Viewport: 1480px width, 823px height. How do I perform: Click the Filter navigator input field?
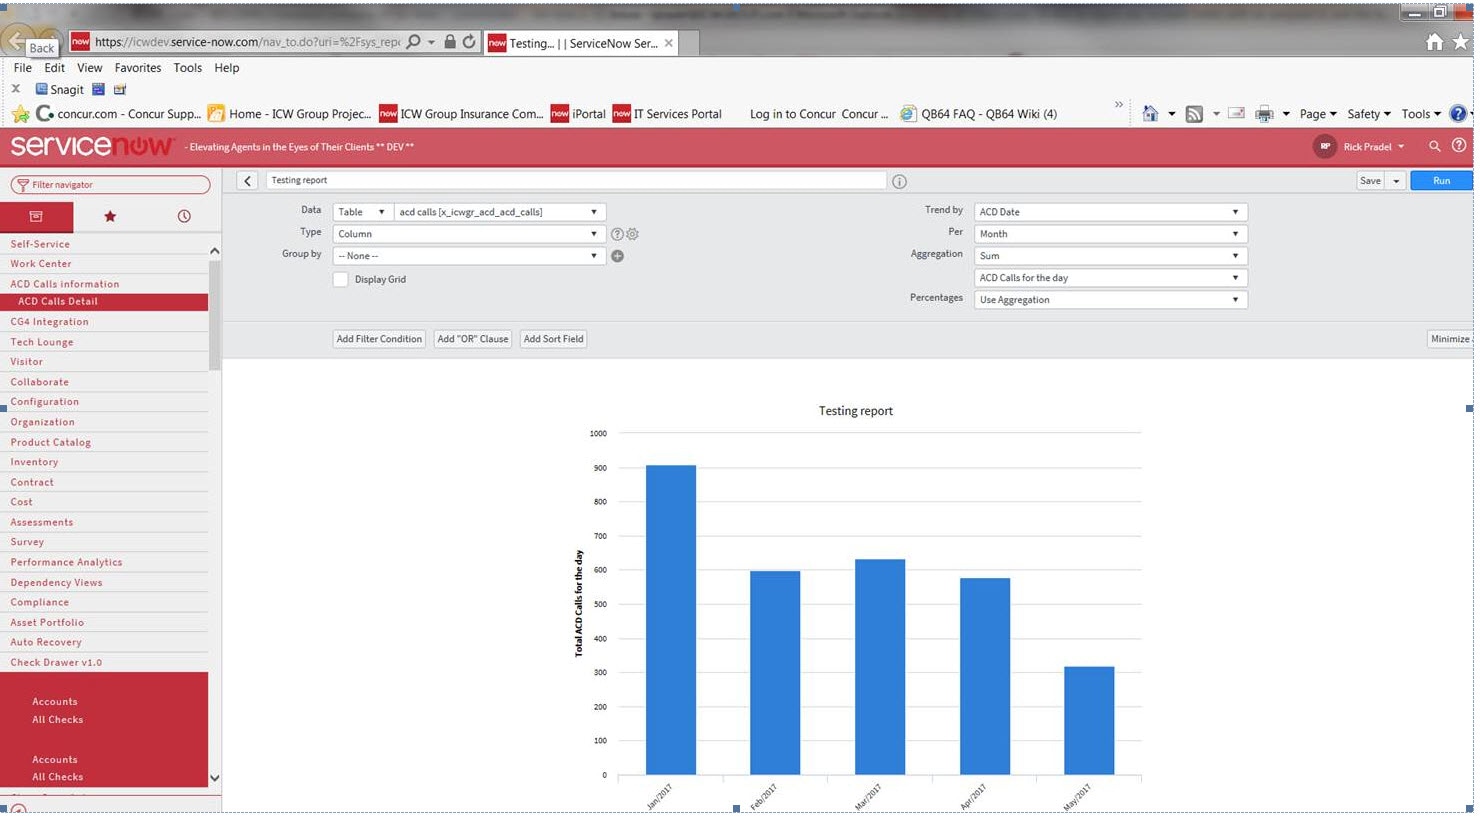[110, 185]
